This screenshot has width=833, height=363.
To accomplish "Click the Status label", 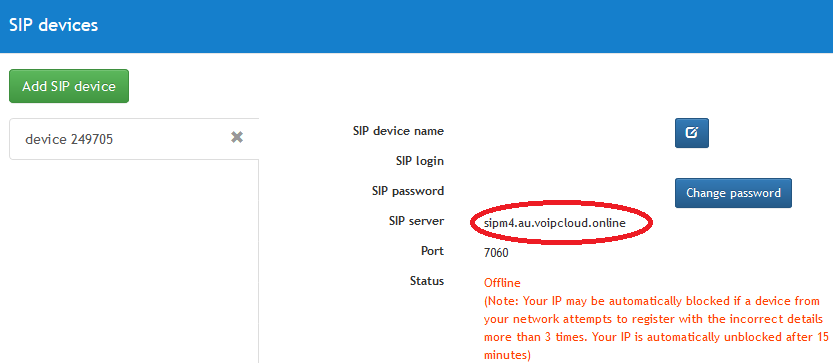I will tap(427, 280).
